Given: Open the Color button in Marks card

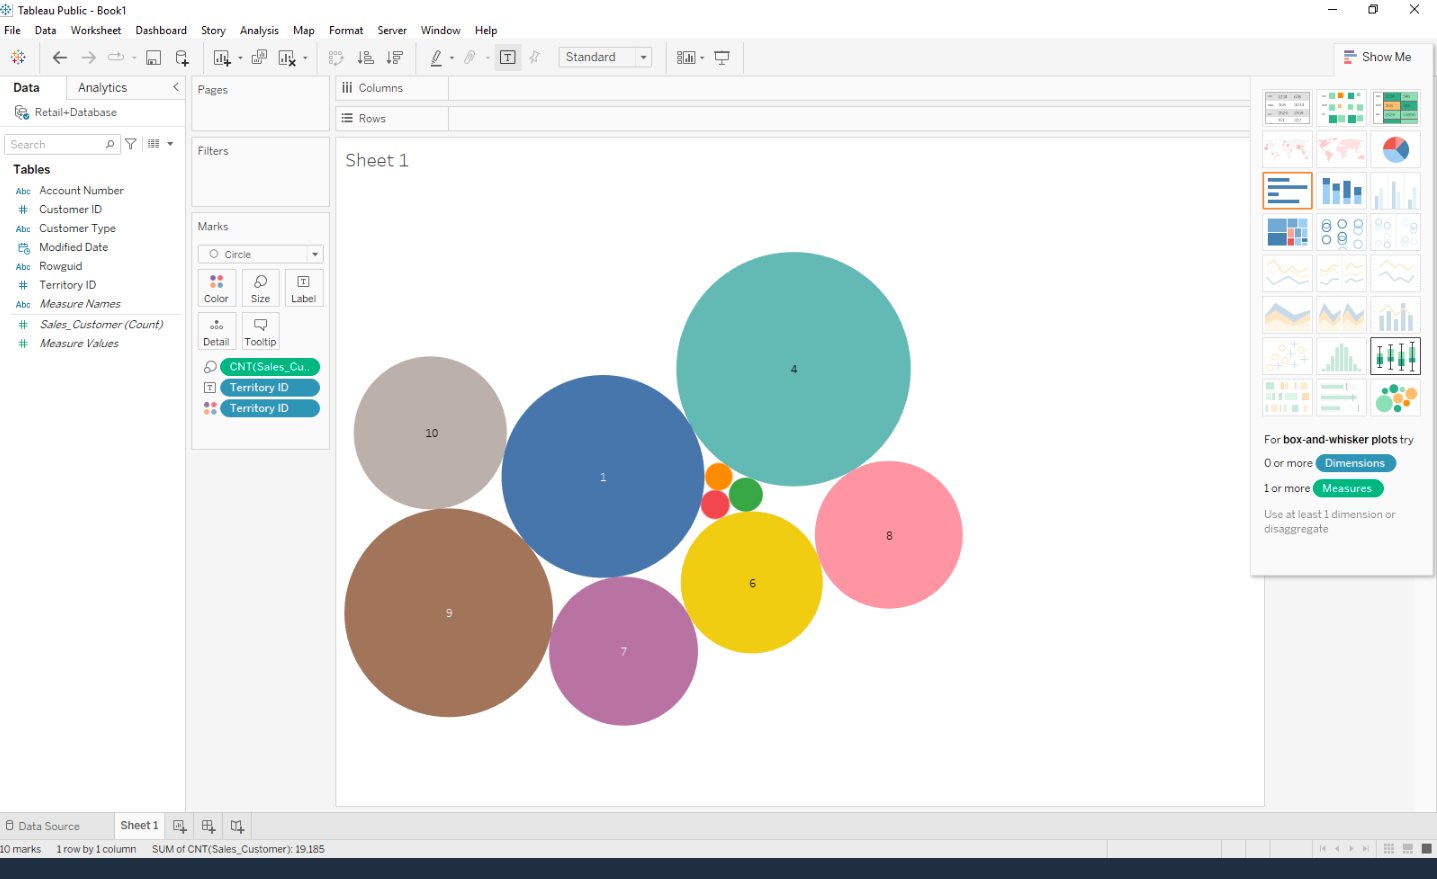Looking at the screenshot, I should [x=216, y=288].
